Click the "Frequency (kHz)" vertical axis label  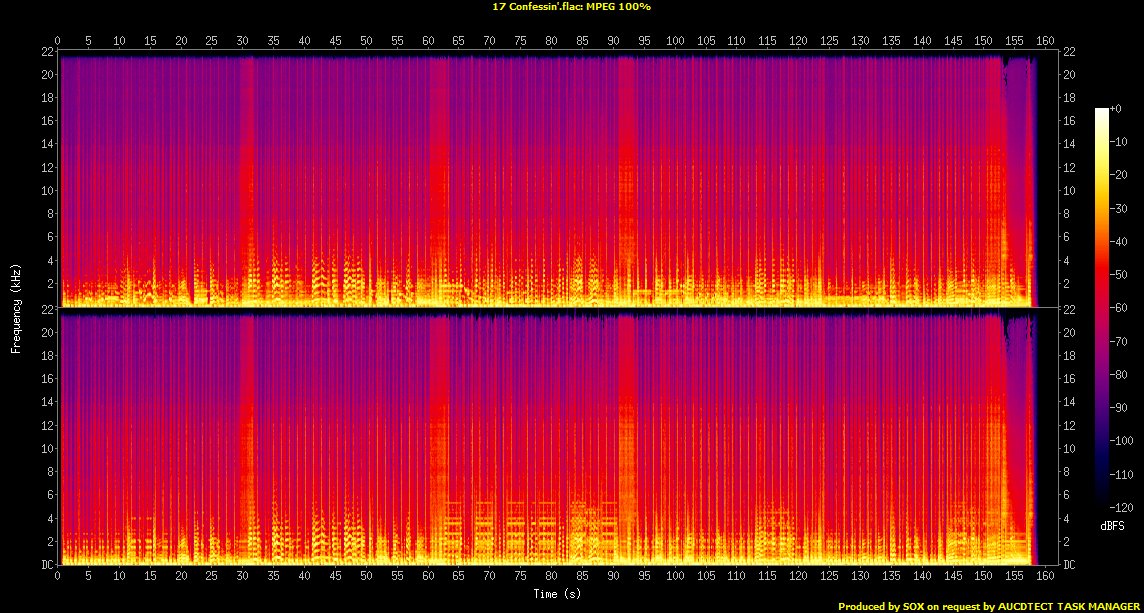point(16,307)
